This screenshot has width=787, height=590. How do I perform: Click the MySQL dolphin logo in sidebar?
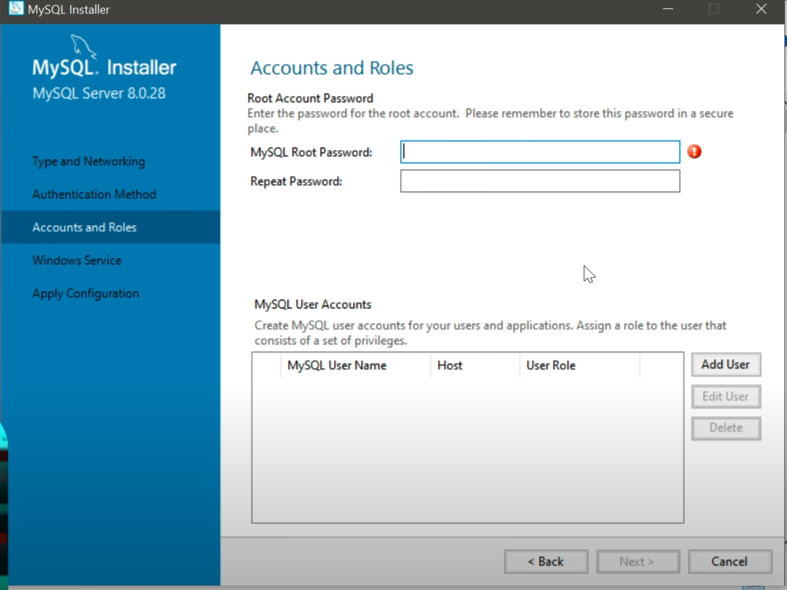pyautogui.click(x=83, y=46)
